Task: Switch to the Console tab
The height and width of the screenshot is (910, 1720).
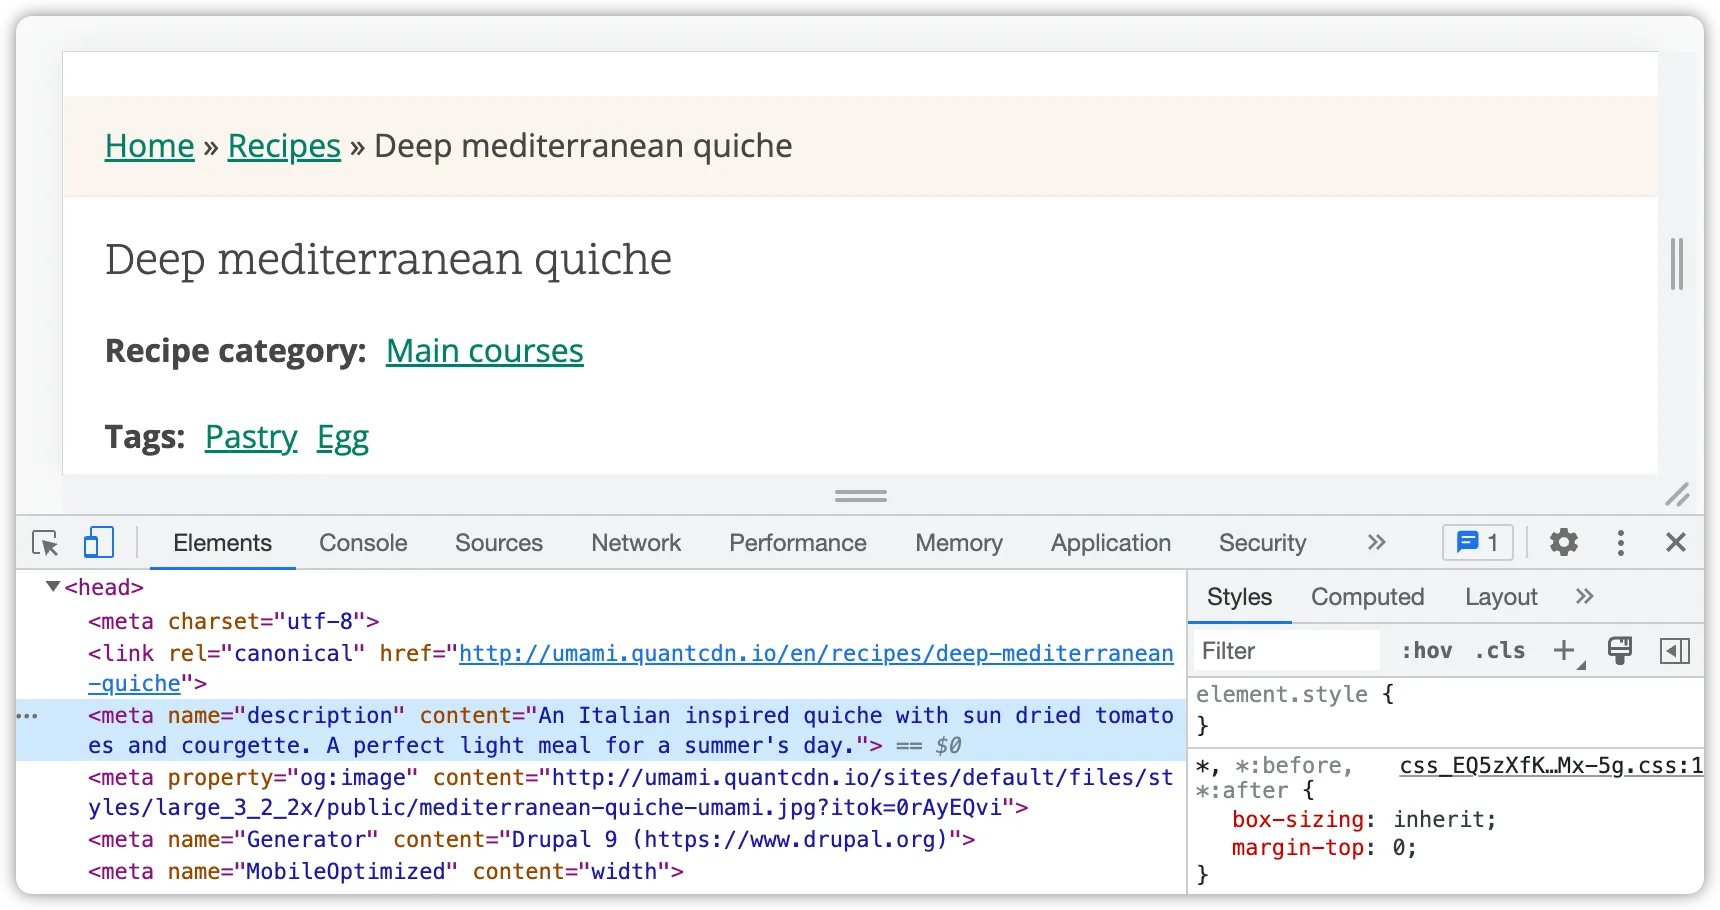Action: (362, 543)
